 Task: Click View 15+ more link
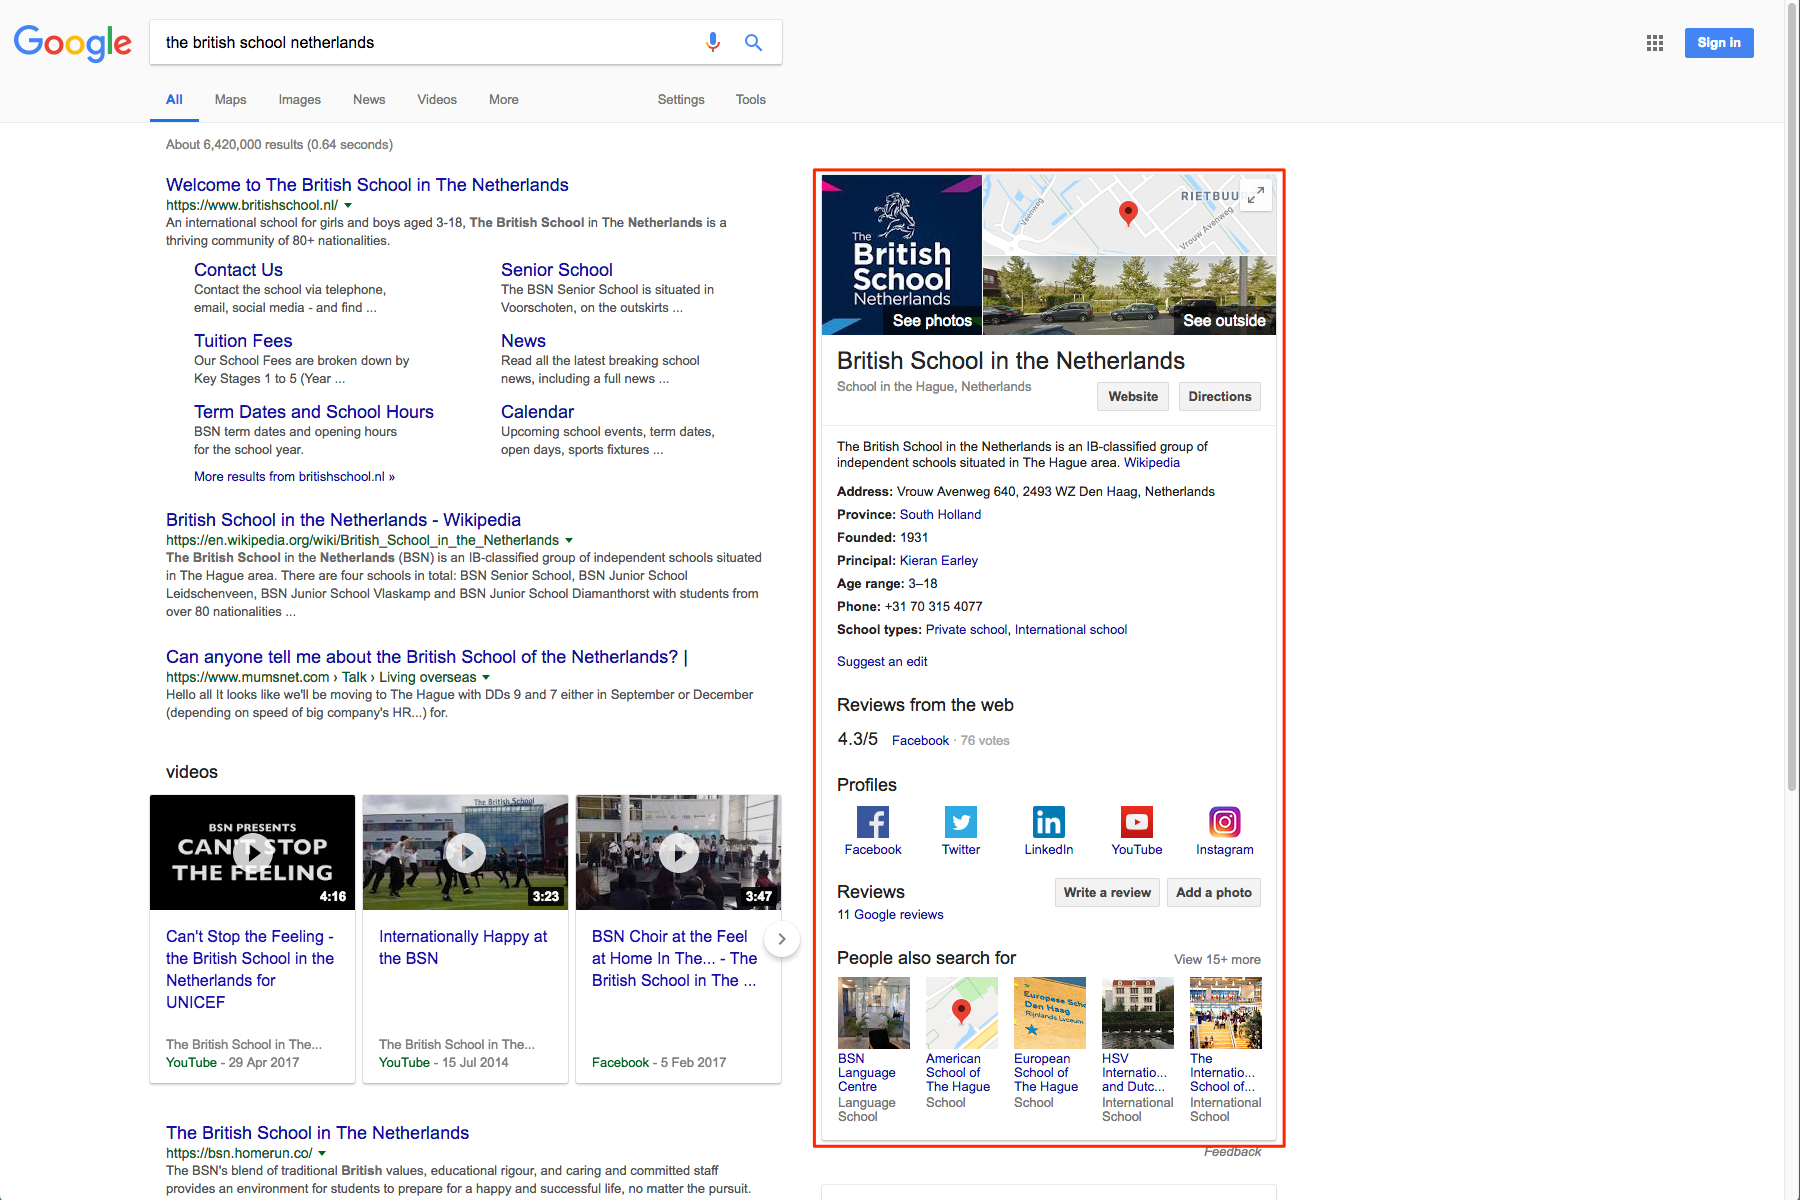click(x=1217, y=960)
